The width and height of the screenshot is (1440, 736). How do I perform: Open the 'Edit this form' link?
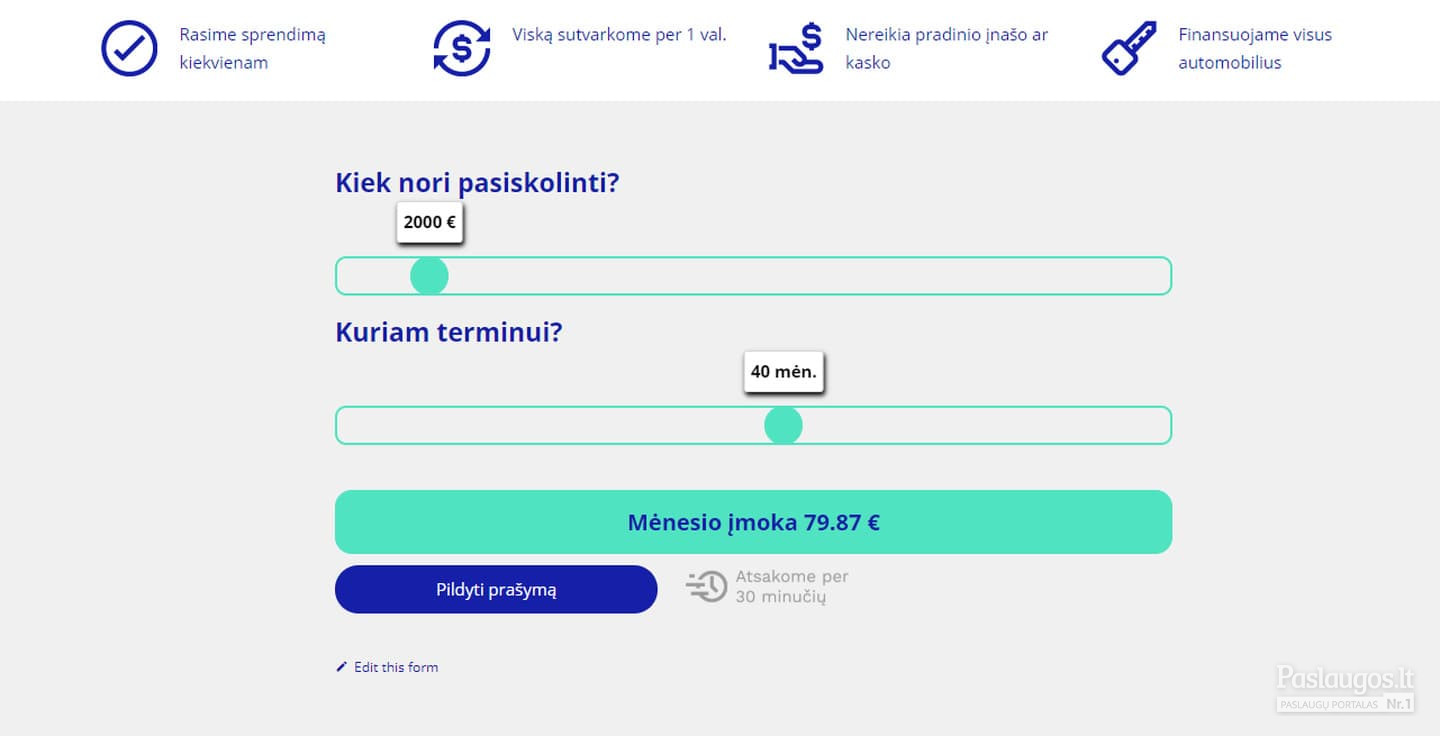click(x=396, y=667)
